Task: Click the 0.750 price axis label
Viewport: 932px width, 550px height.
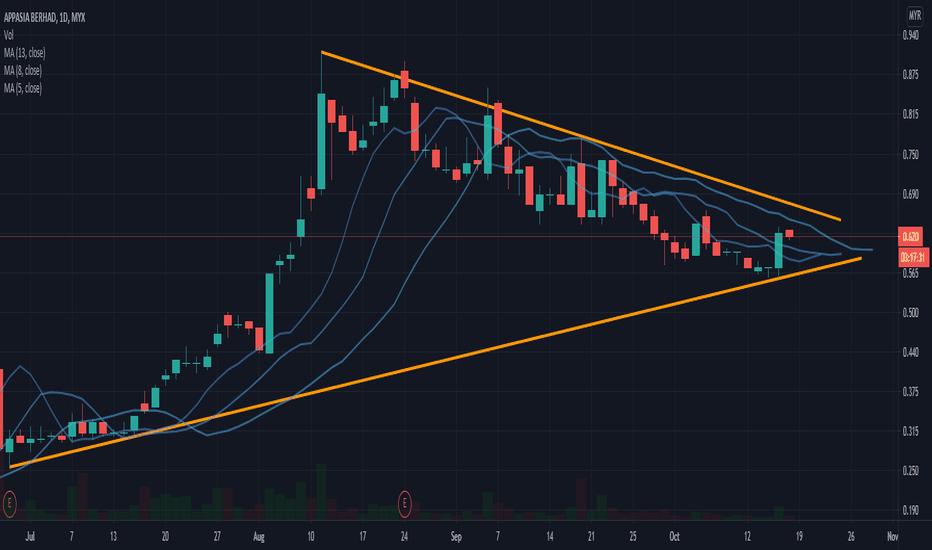Action: (x=910, y=155)
